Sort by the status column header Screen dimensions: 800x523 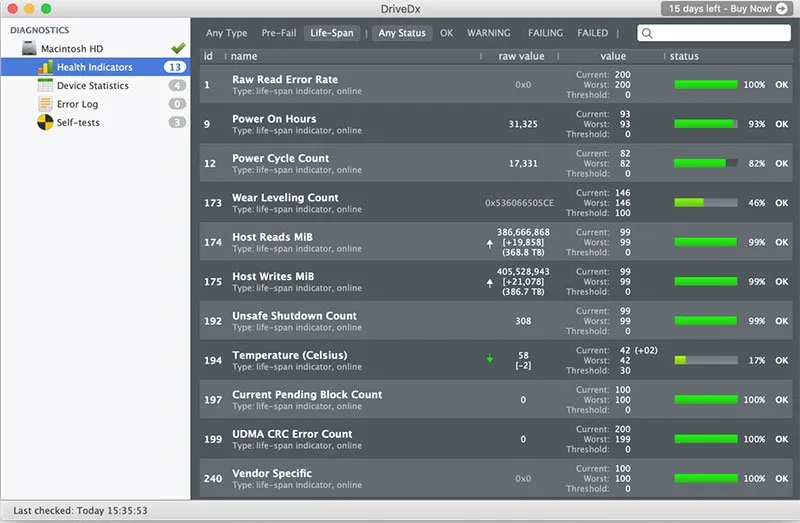684,56
